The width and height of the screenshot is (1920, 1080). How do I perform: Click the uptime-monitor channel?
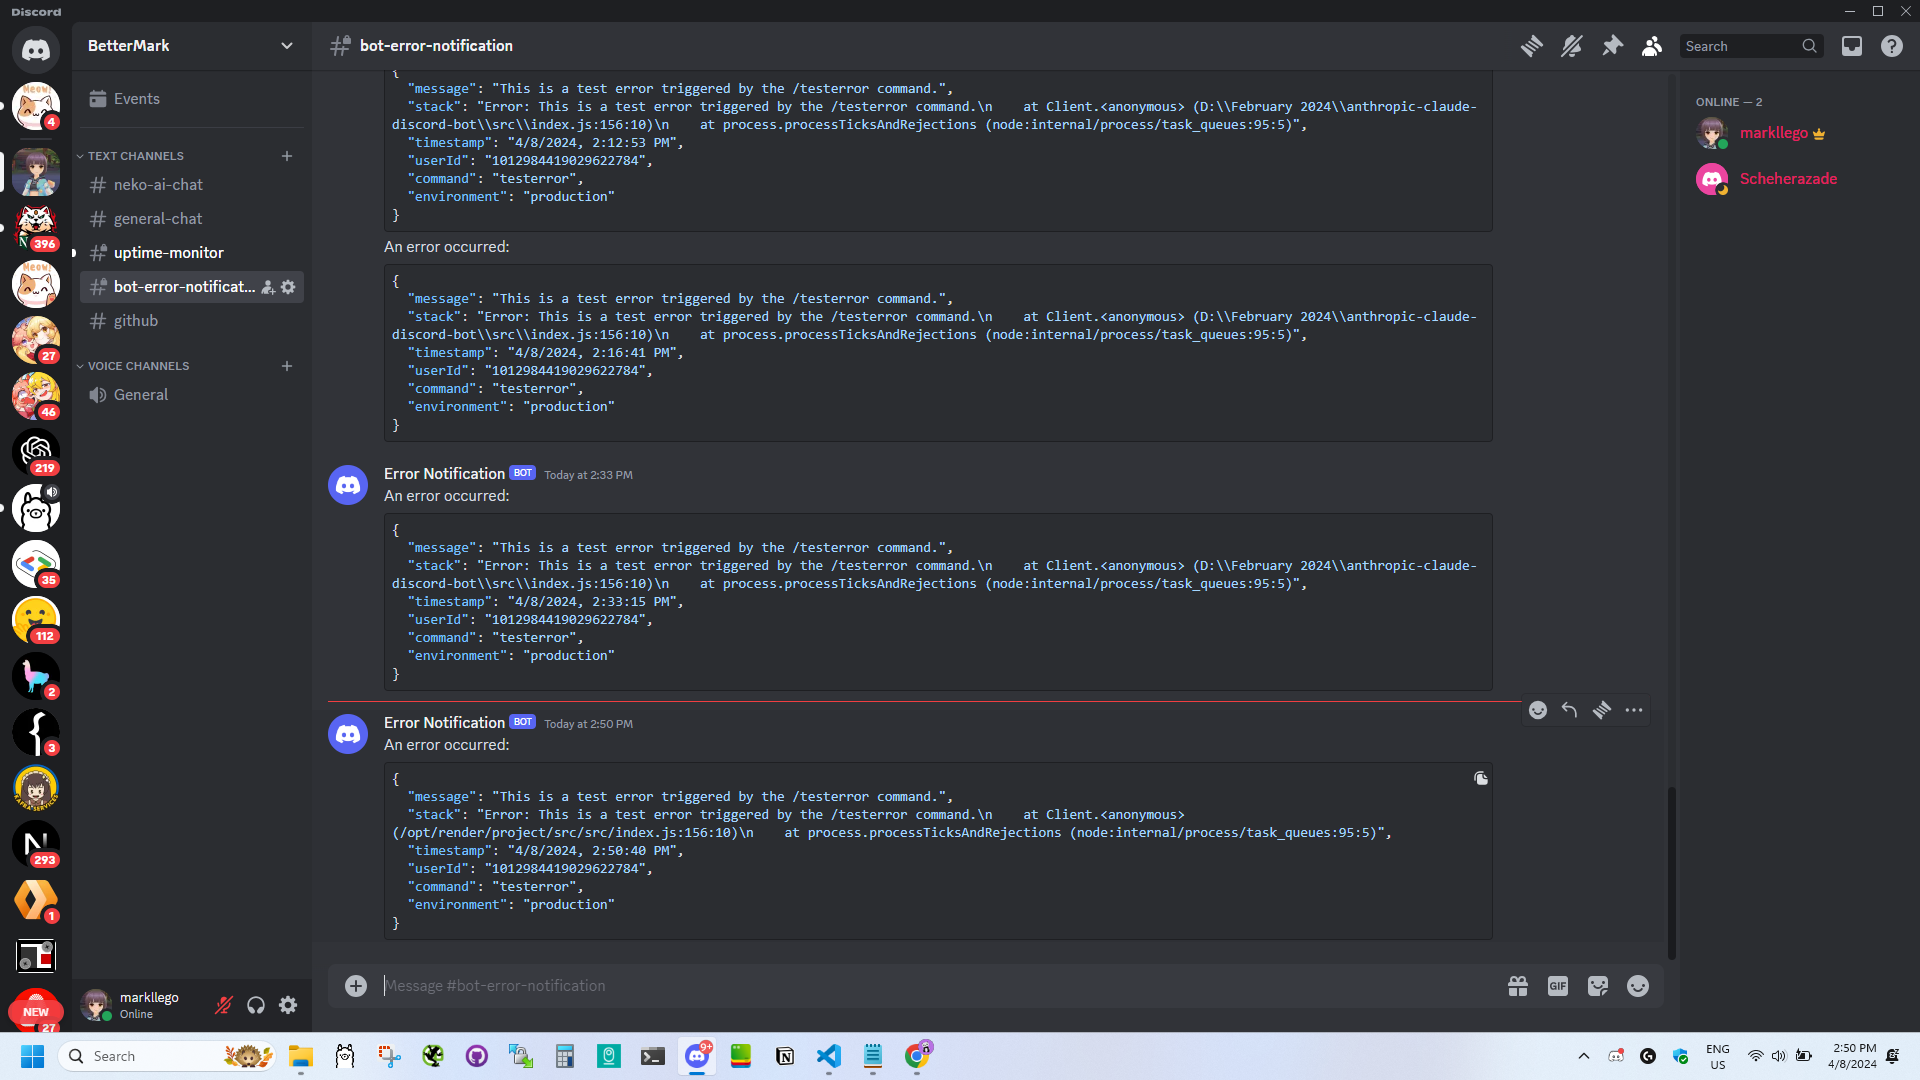(x=167, y=252)
